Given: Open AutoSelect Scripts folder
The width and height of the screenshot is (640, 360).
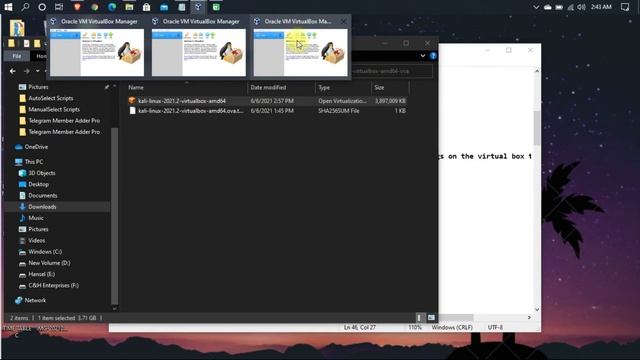Looking at the screenshot, I should 51,98.
